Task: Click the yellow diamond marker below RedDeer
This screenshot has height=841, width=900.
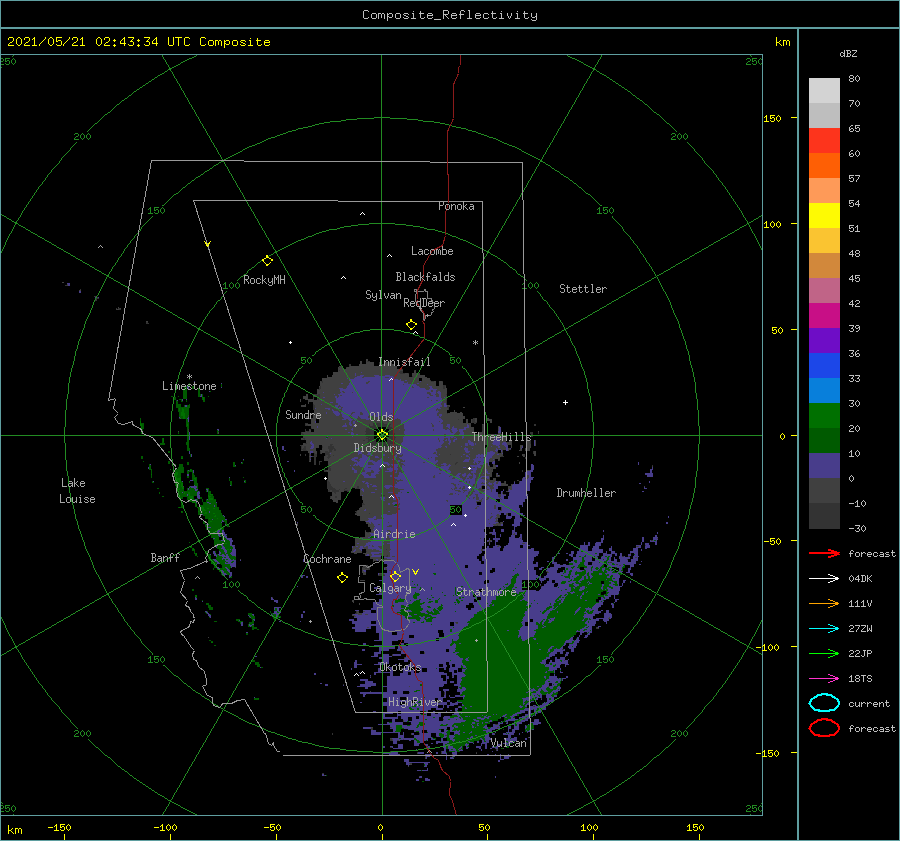Action: tap(411, 325)
